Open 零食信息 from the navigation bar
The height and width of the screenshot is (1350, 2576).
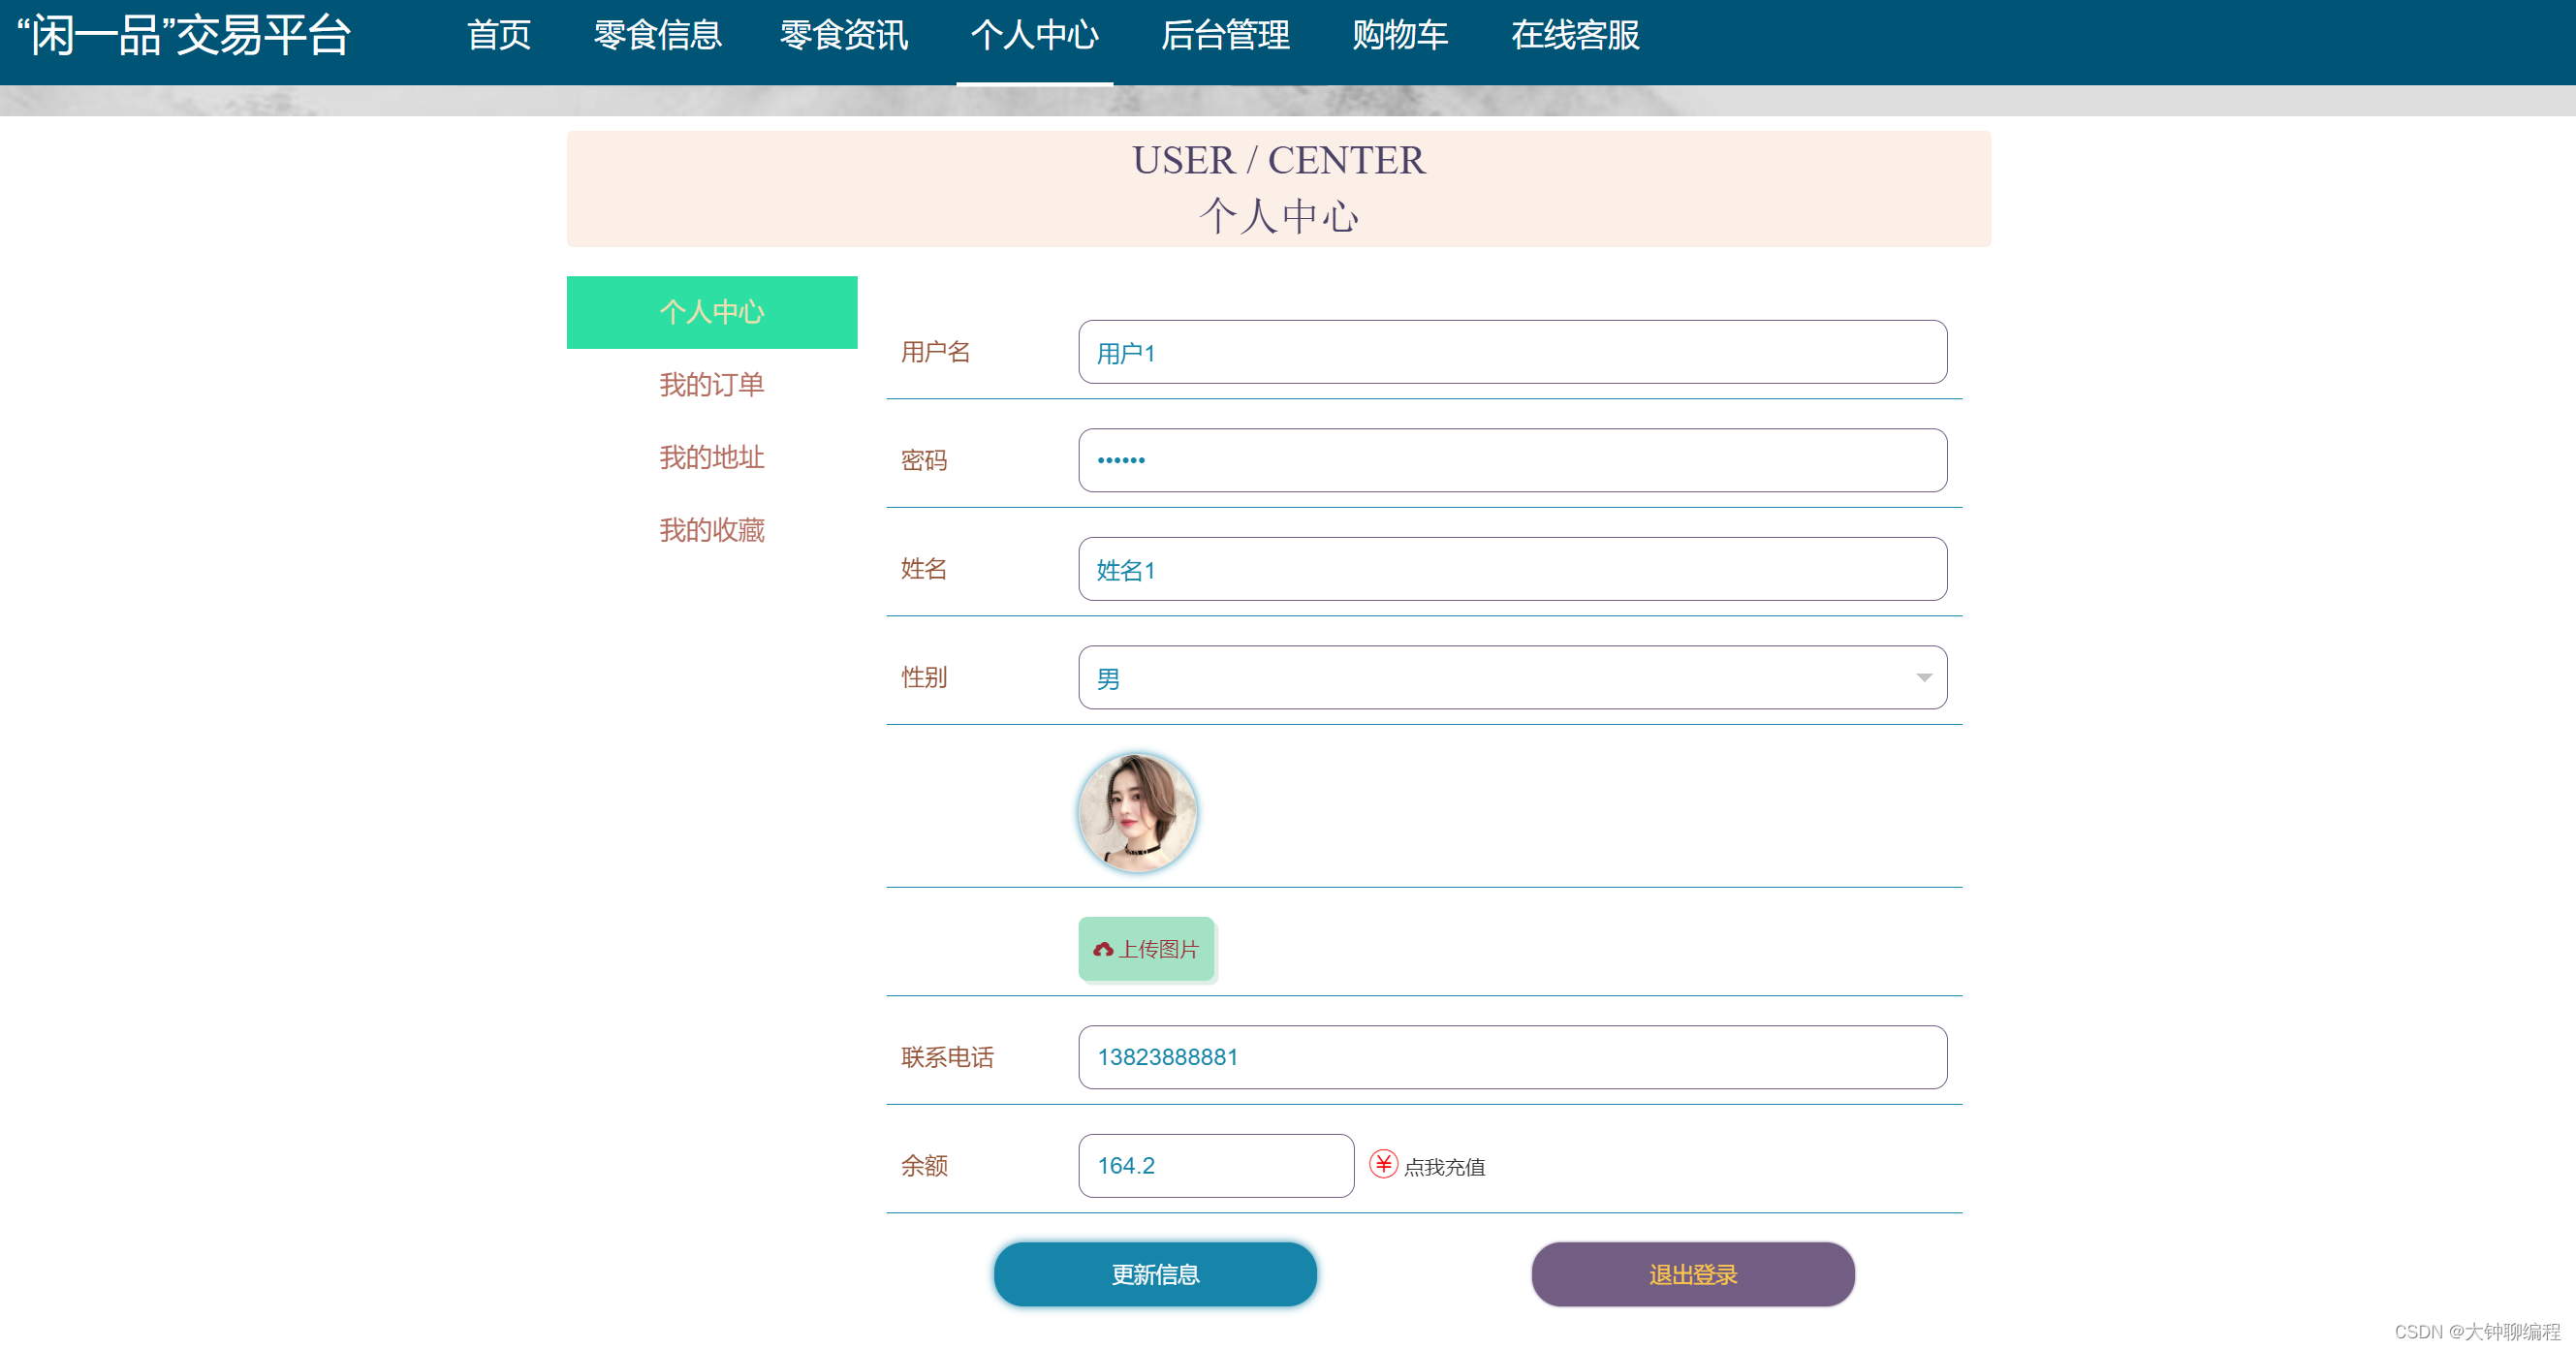coord(658,36)
